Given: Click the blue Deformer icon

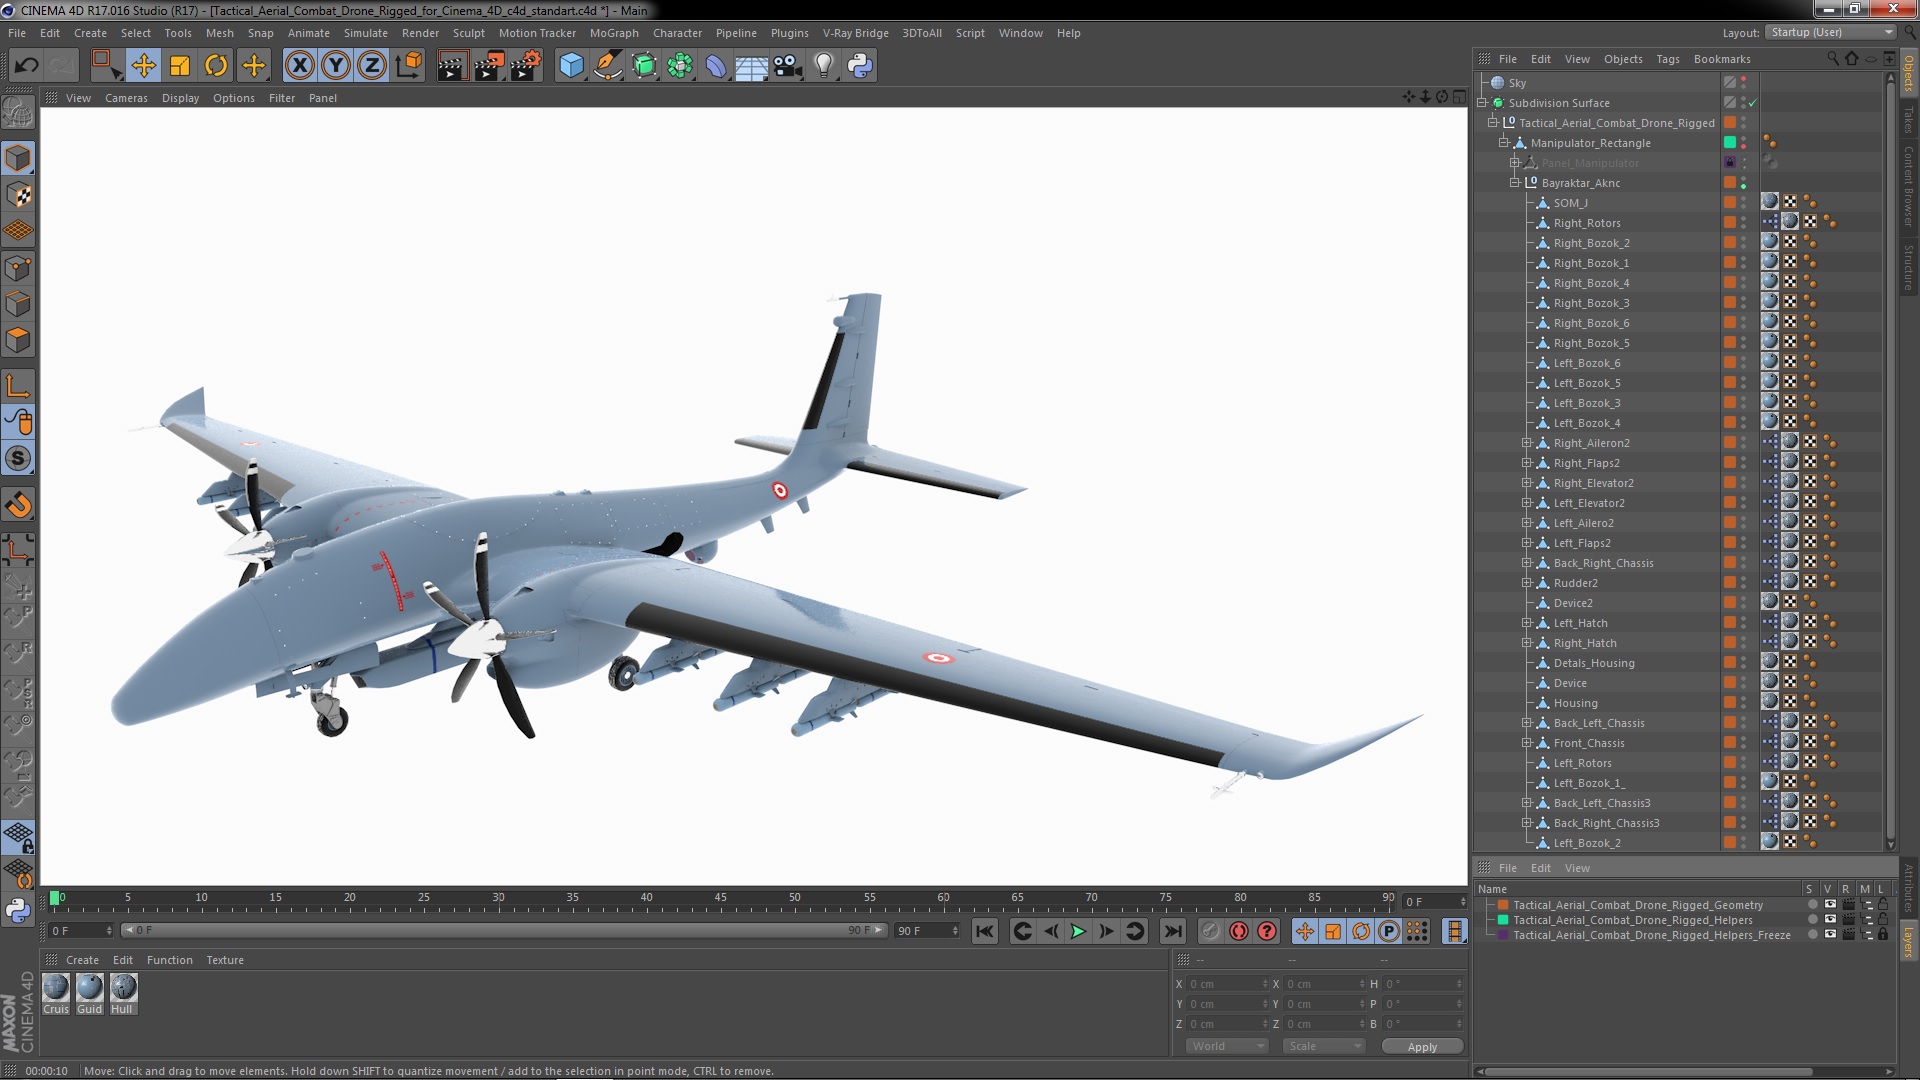Looking at the screenshot, I should [x=716, y=66].
